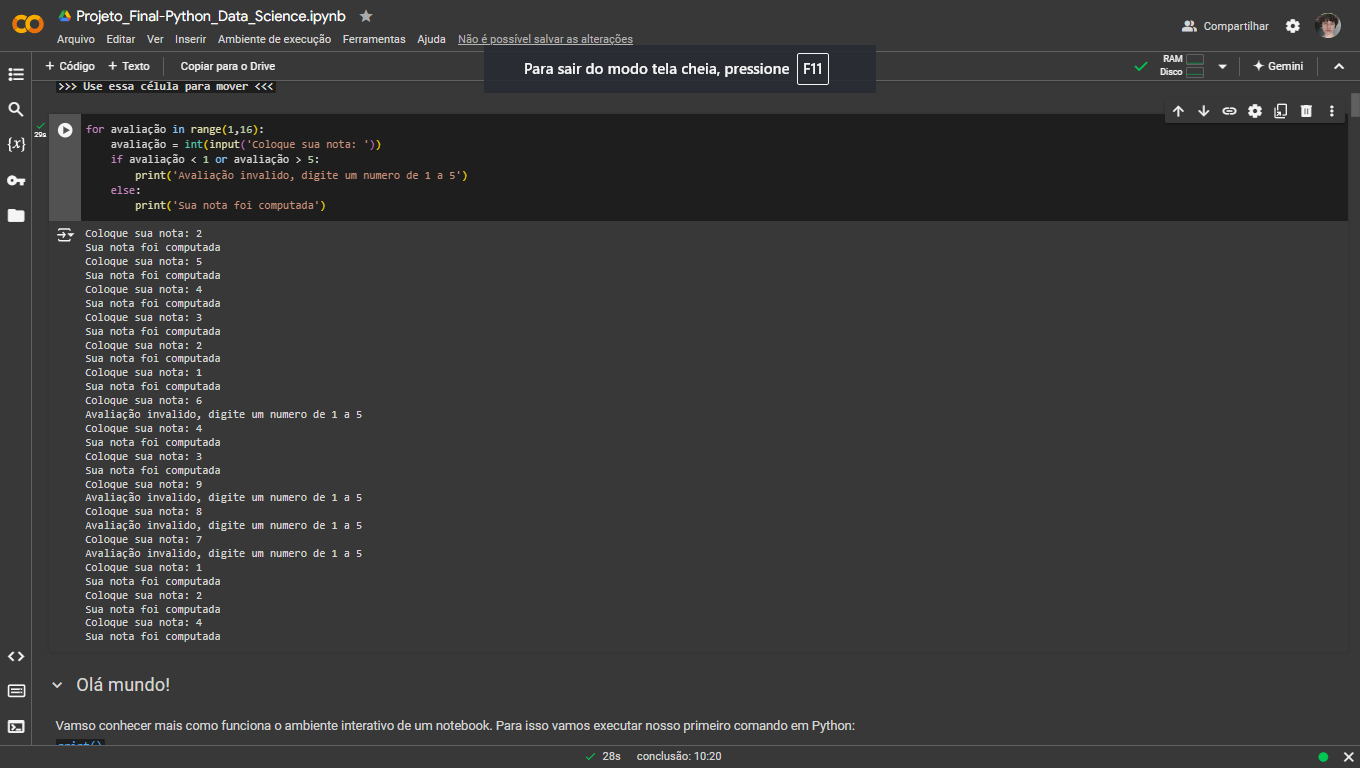Open the variables {x} sidebar panel
The image size is (1360, 768).
pyautogui.click(x=16, y=144)
